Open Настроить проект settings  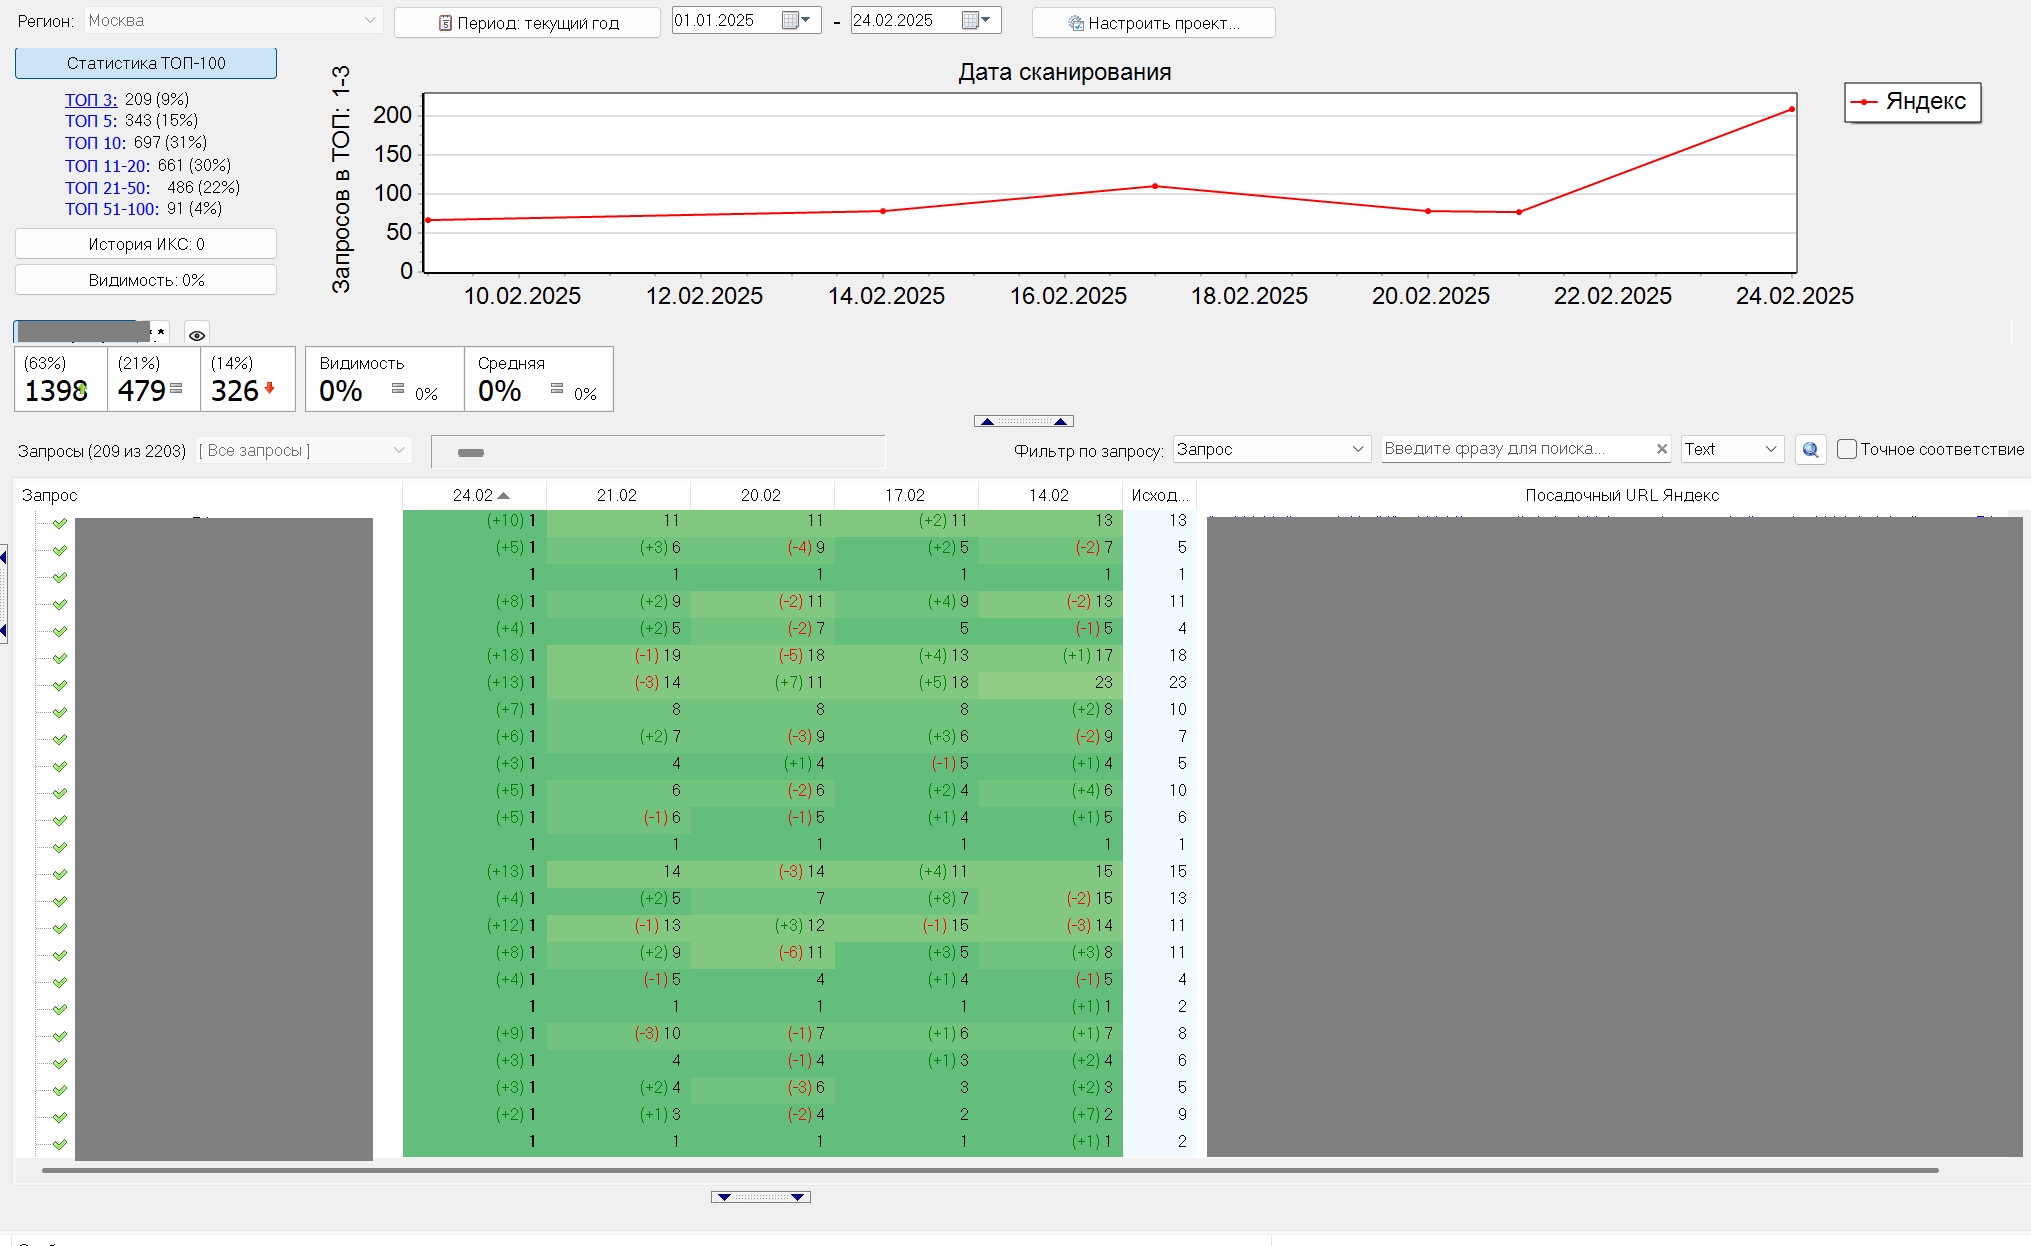coord(1154,23)
